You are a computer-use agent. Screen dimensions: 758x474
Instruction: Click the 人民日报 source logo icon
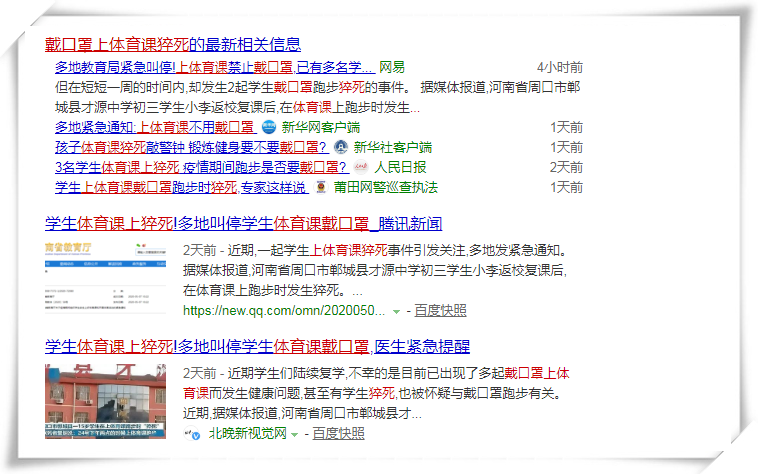361,167
